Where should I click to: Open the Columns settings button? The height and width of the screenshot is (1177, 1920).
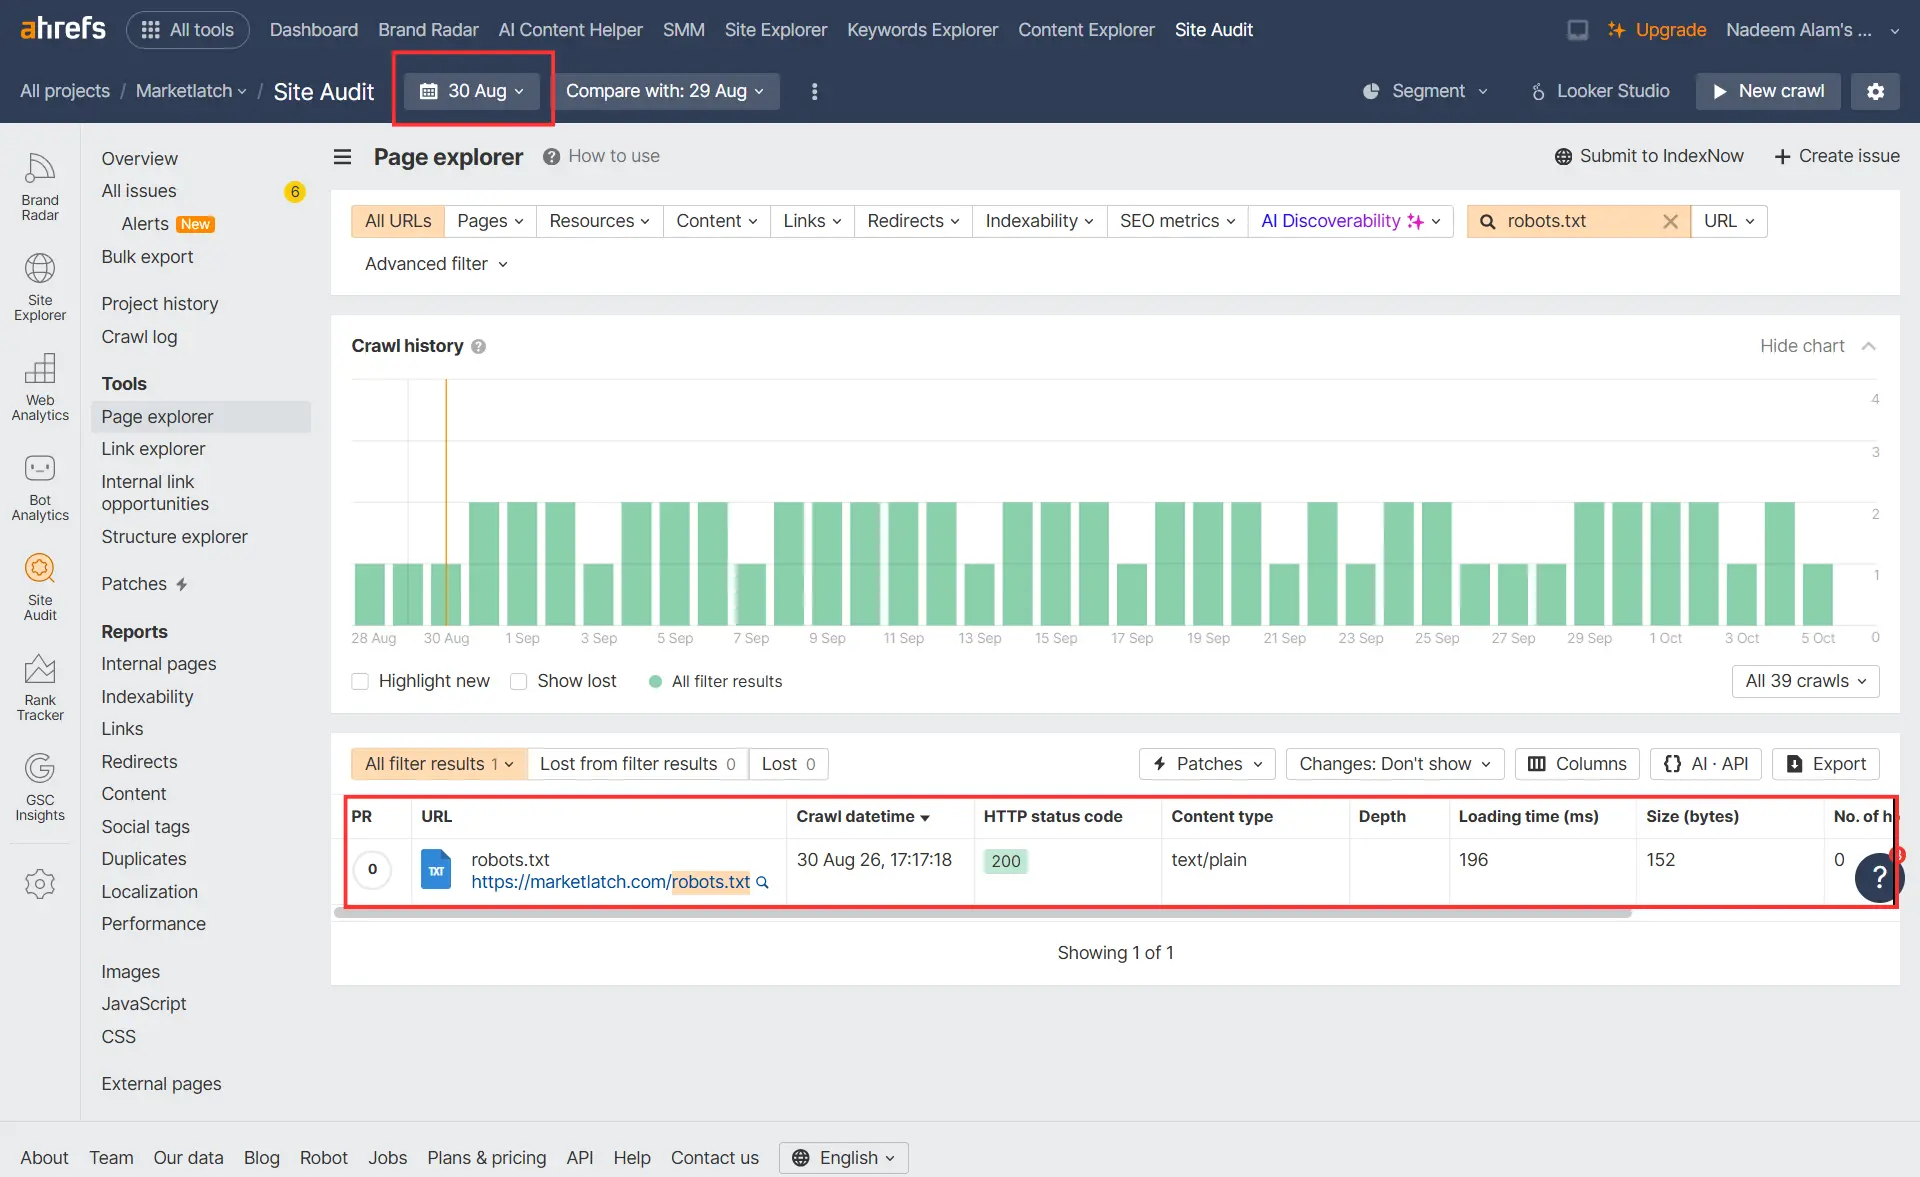[1577, 764]
